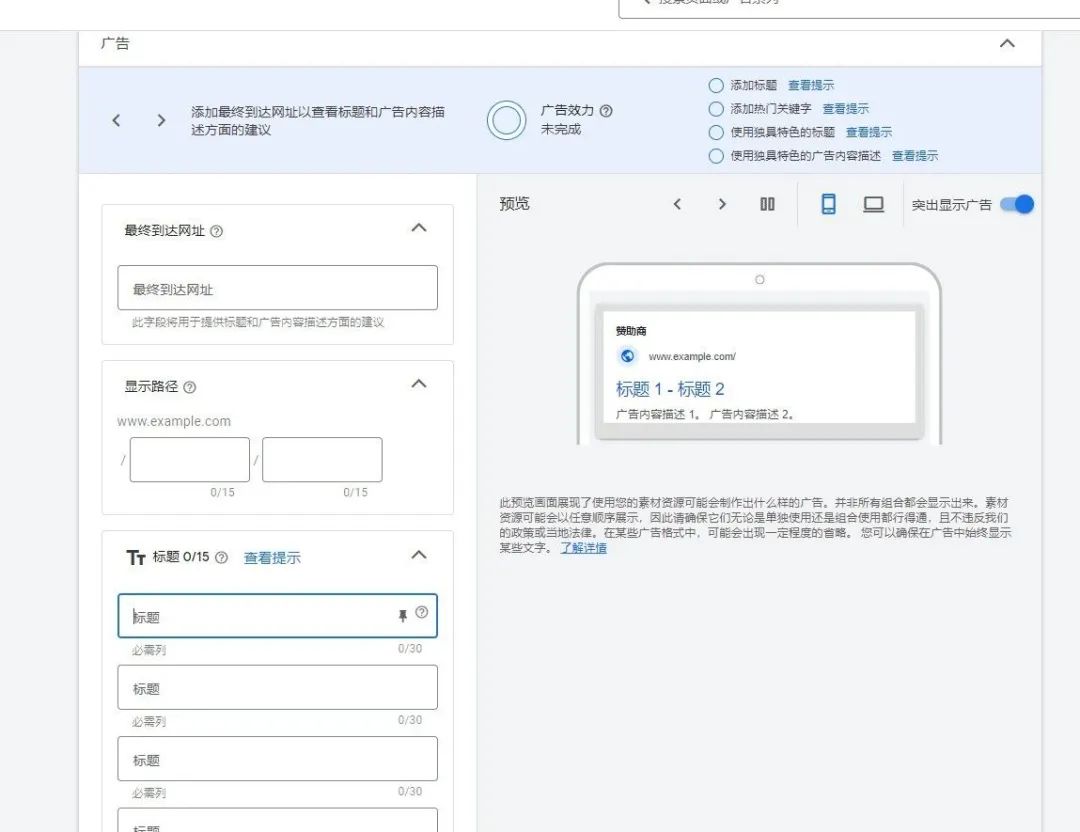Collapse the 最终到达网址 section
Image resolution: width=1080 pixels, height=832 pixels.
click(418, 228)
